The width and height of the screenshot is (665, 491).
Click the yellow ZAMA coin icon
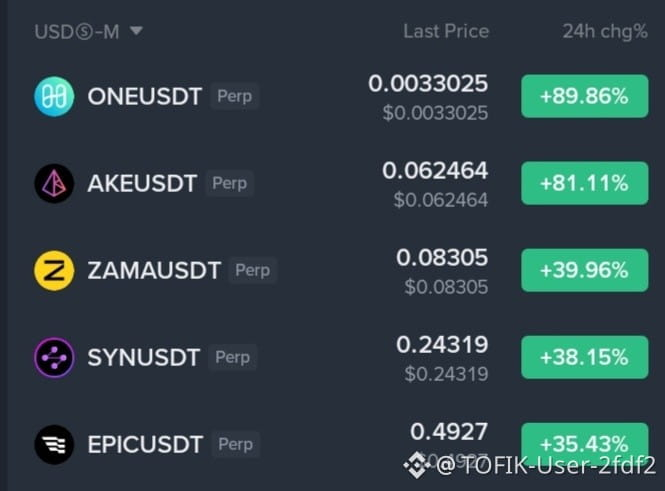coord(54,270)
